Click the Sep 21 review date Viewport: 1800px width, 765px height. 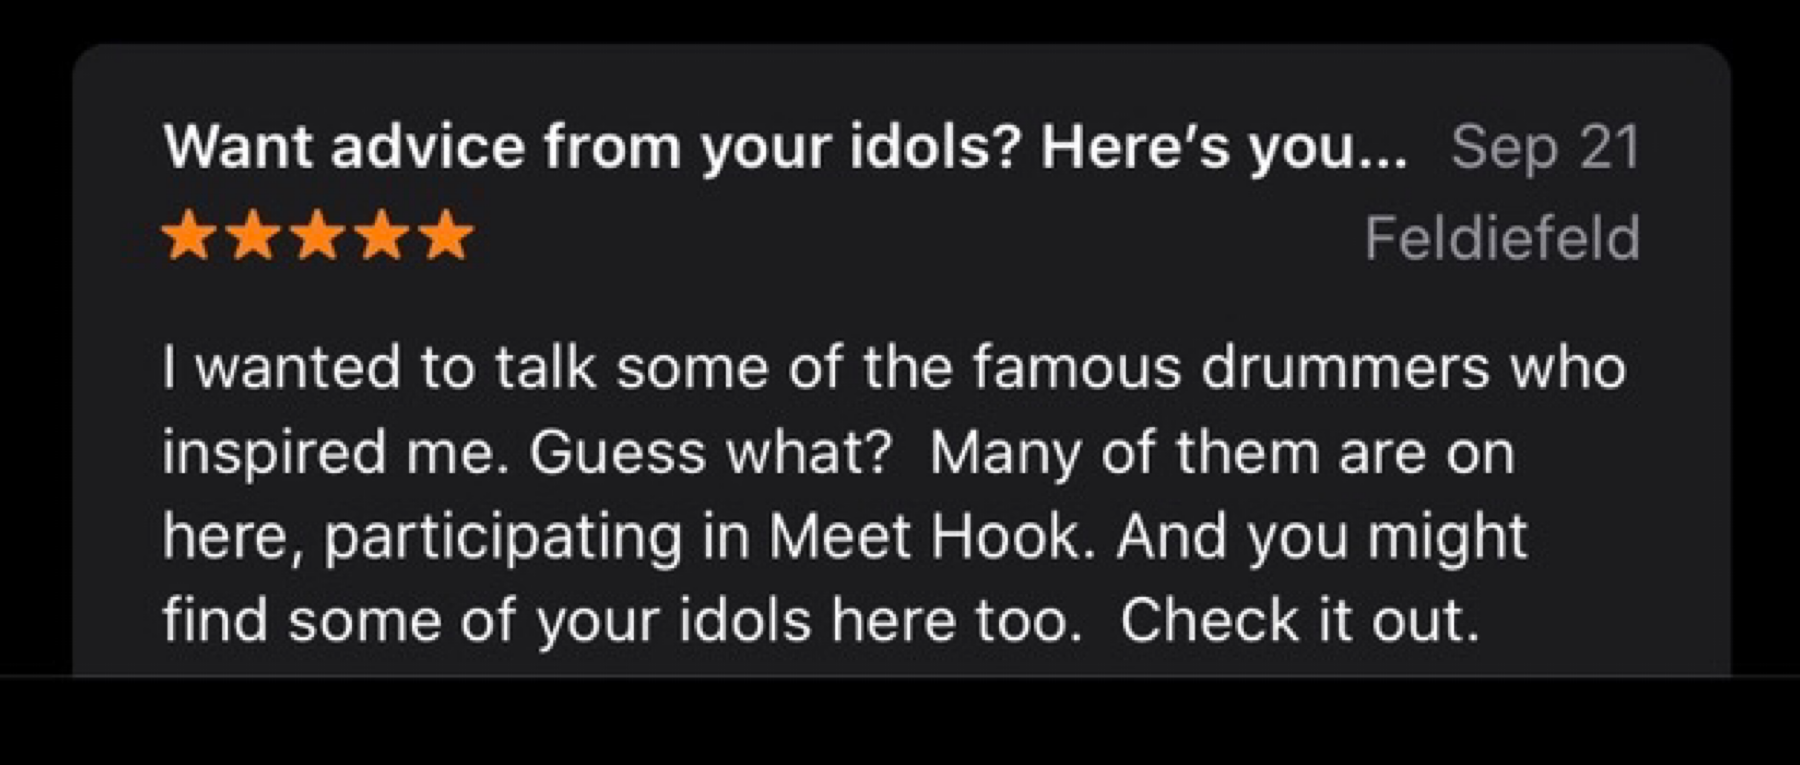(x=1545, y=149)
